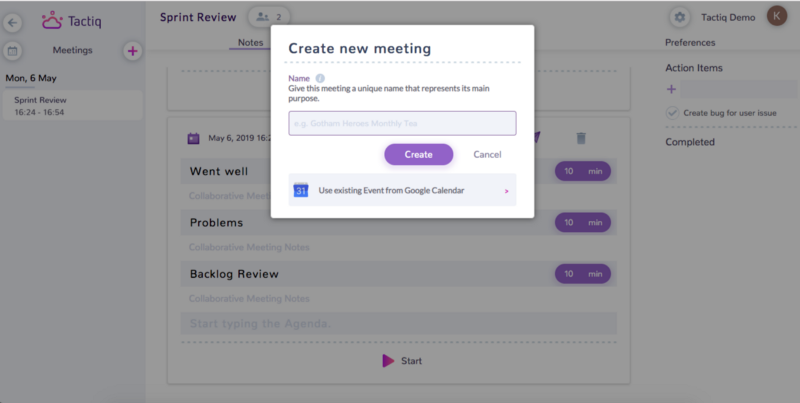The height and width of the screenshot is (403, 800).
Task: Click the purple calendar date icon
Action: point(193,138)
